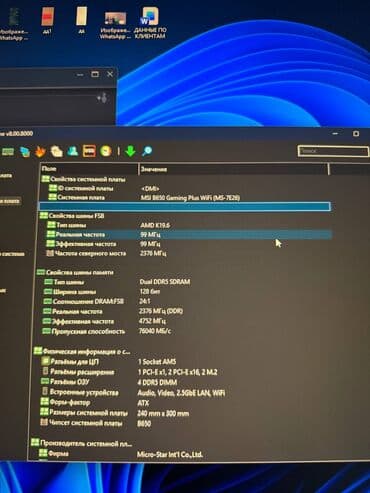Click the '<DMI>' value cell
The width and height of the screenshot is (370, 493).
coord(150,189)
